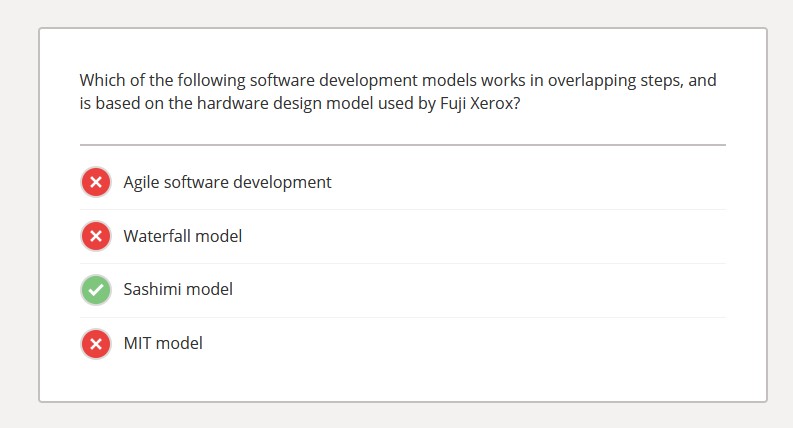This screenshot has height=428, width=793.
Task: Click the red X icon beside Agile software development
Action: pyautogui.click(x=95, y=182)
